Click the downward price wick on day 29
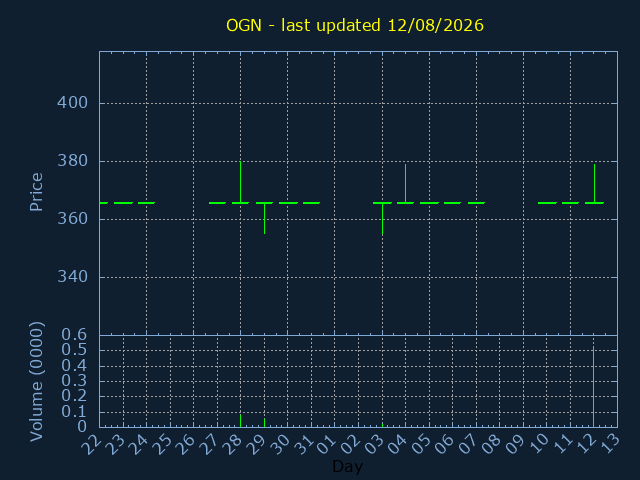 264,218
